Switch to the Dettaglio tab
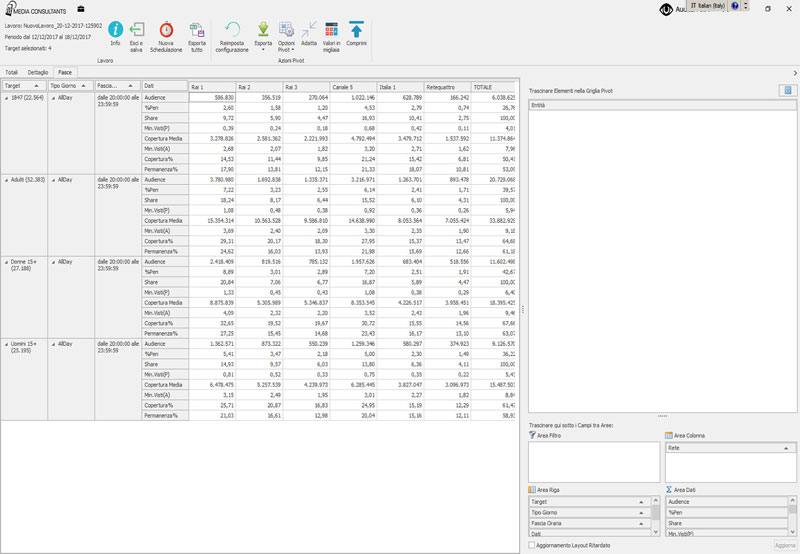This screenshot has width=800, height=554. [x=38, y=73]
